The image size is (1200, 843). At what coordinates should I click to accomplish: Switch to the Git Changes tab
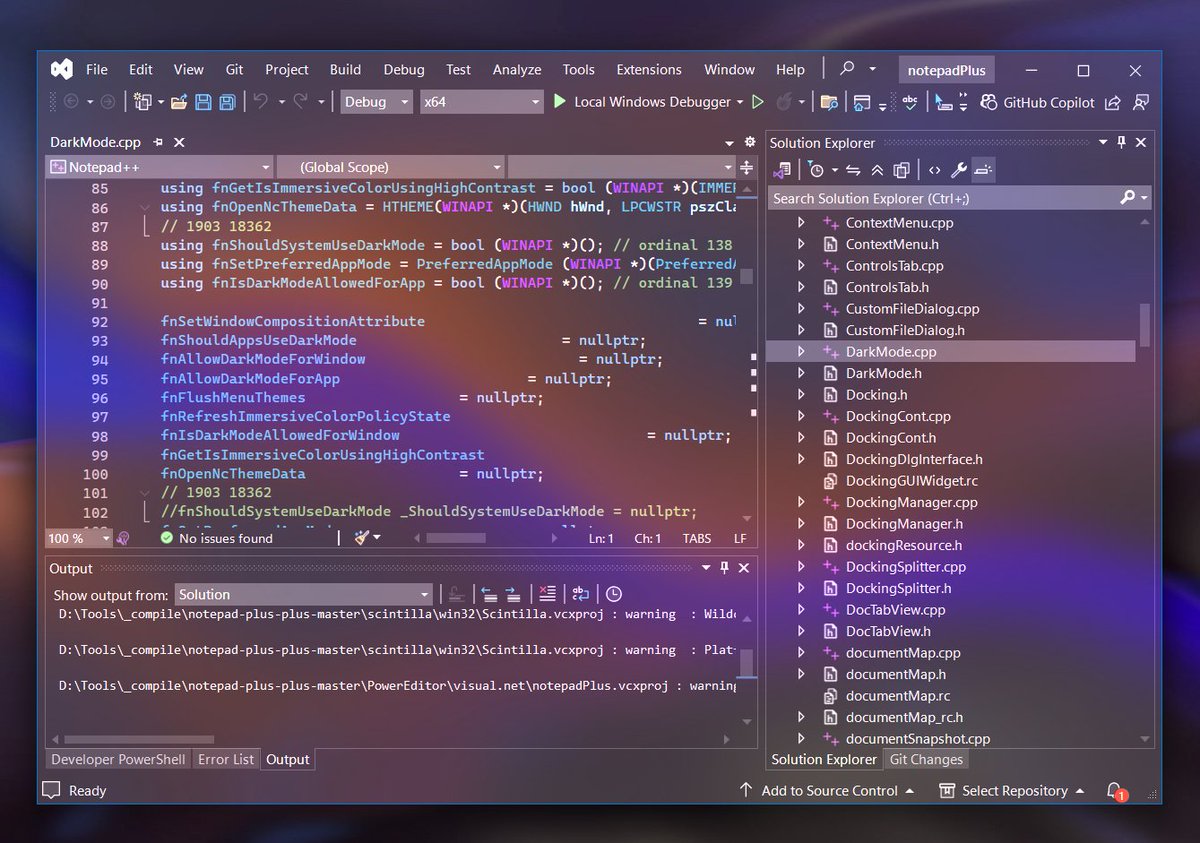pyautogui.click(x=926, y=759)
